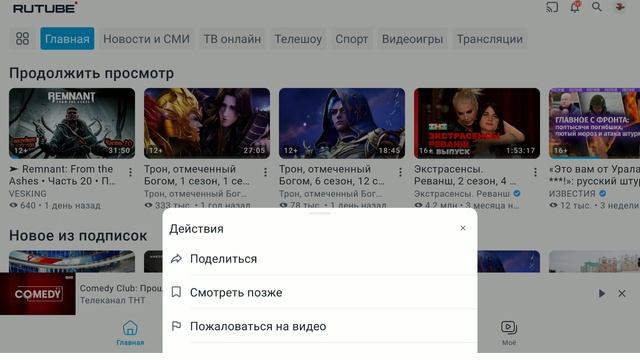This screenshot has height=360, width=640.
Task: Open more options for Трон 1 сезон video
Action: coord(265,173)
